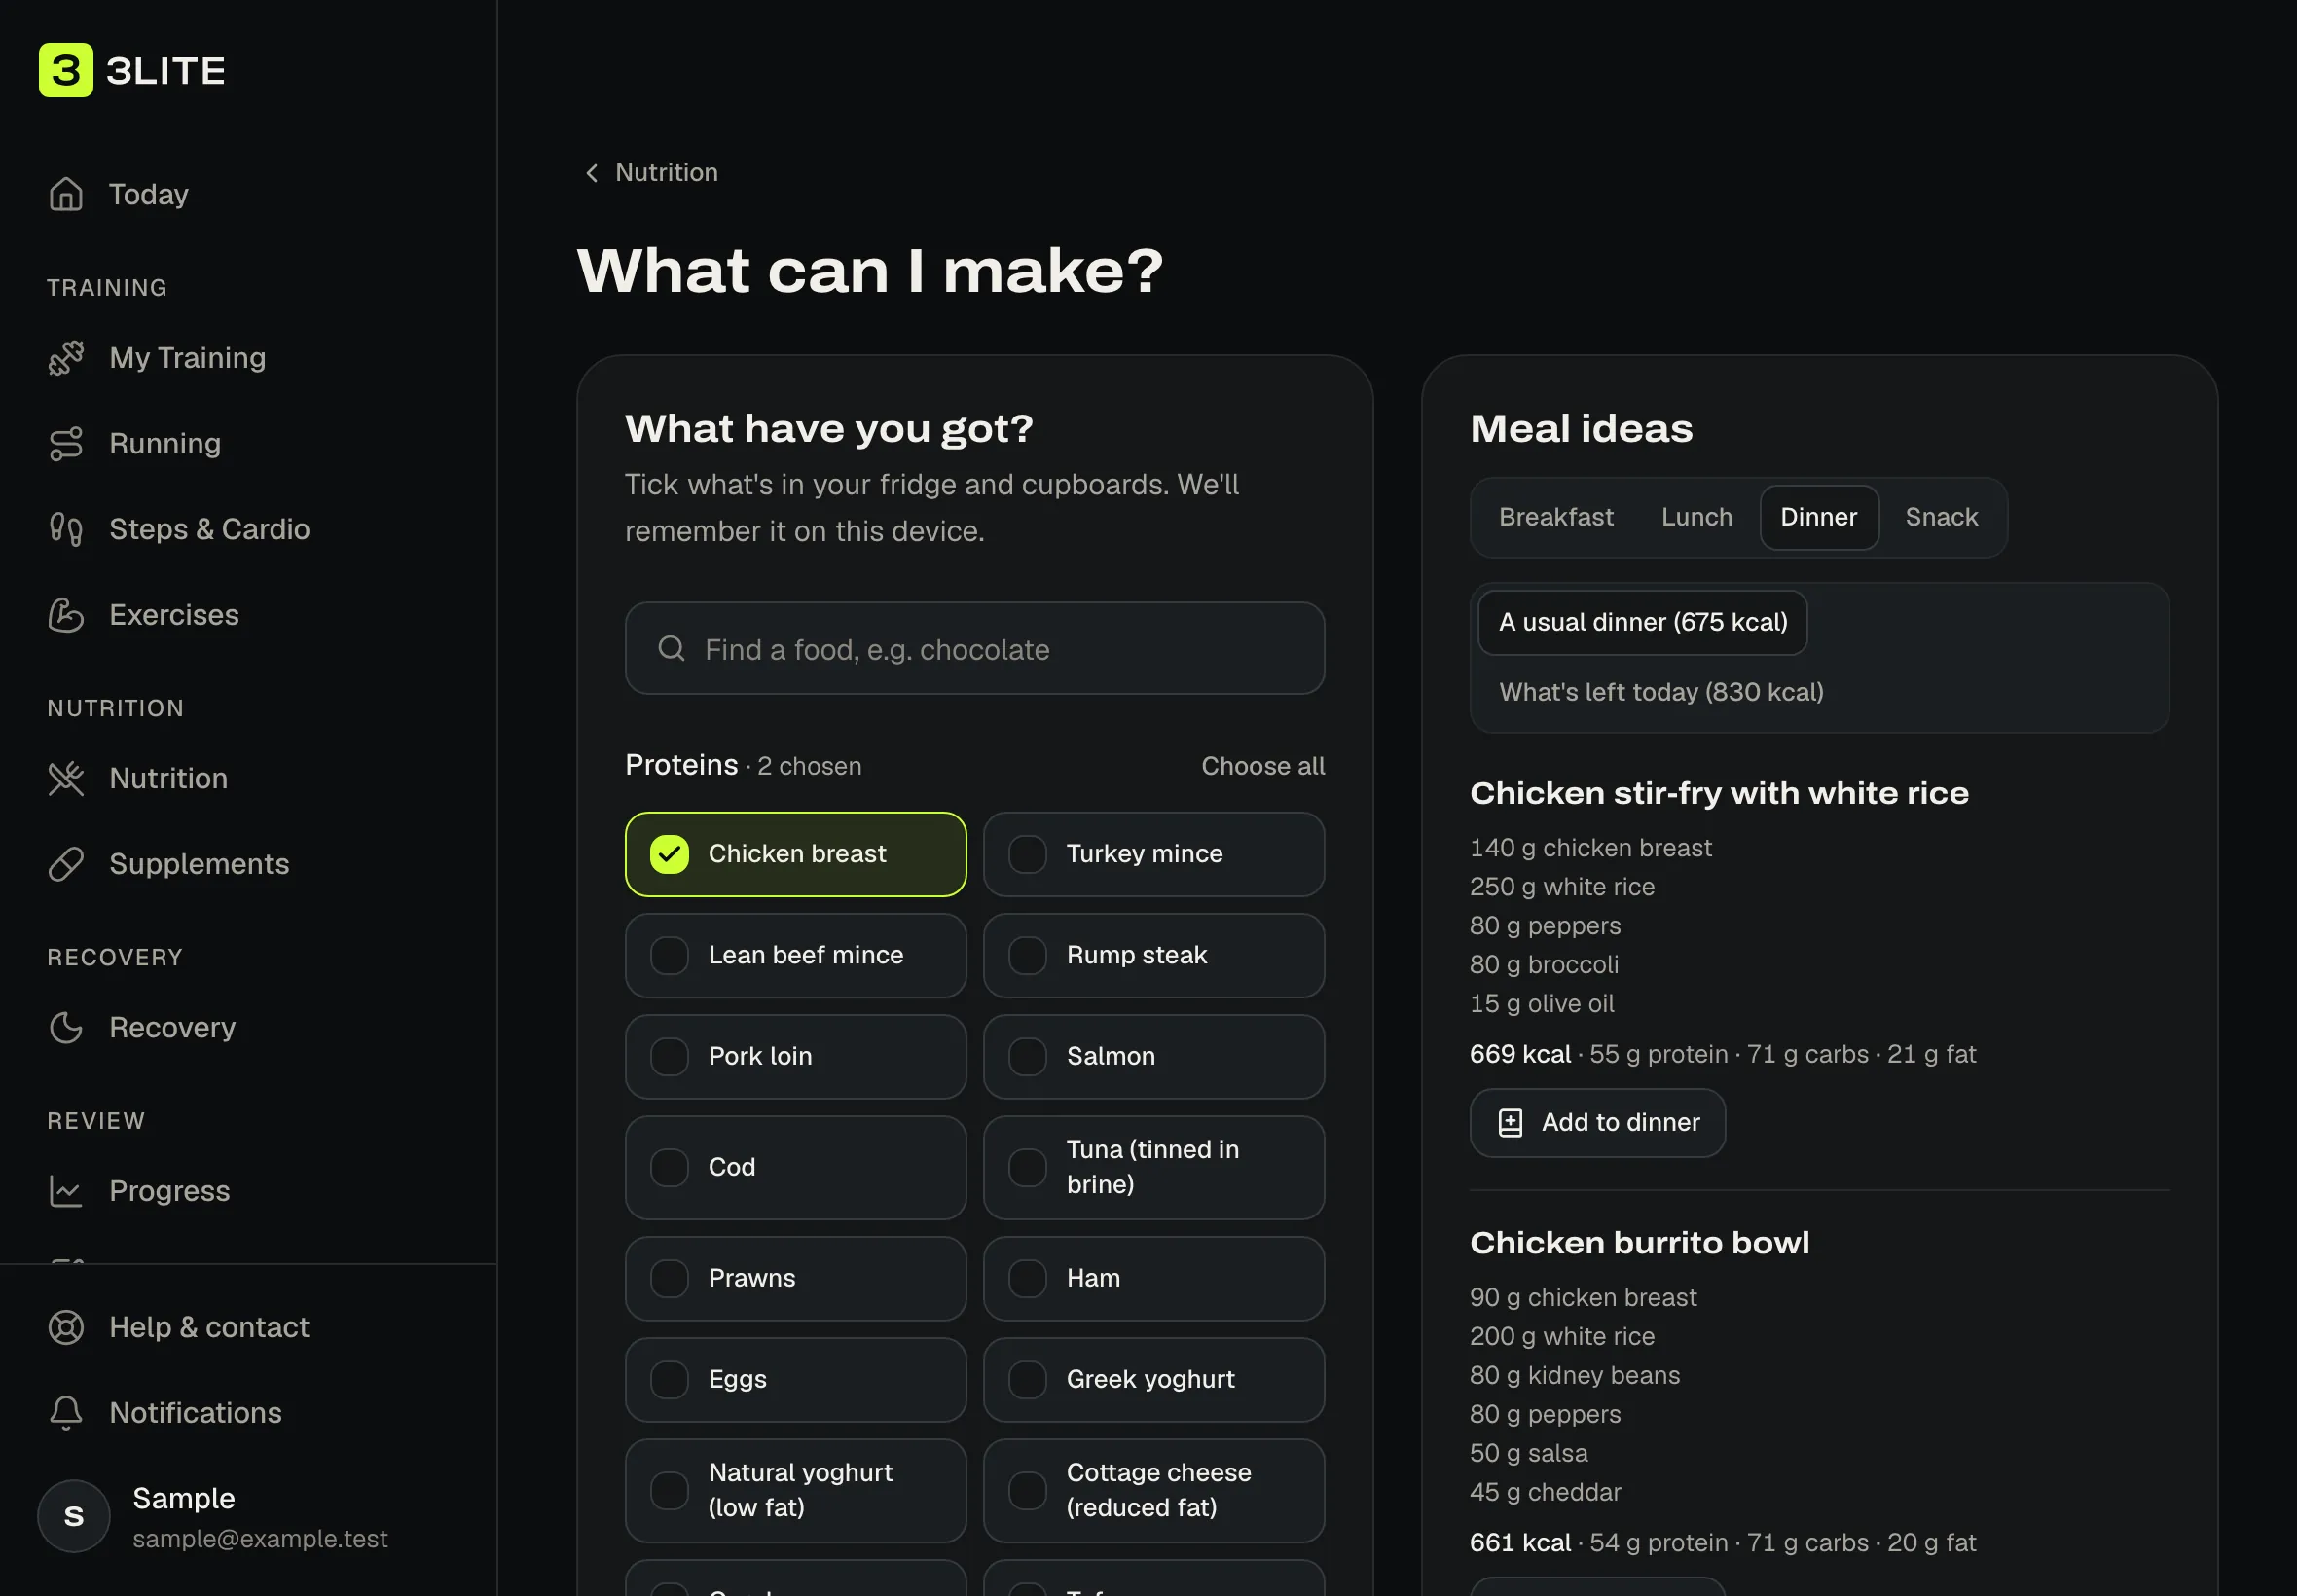Switch to the Lunch tab

click(x=1697, y=517)
